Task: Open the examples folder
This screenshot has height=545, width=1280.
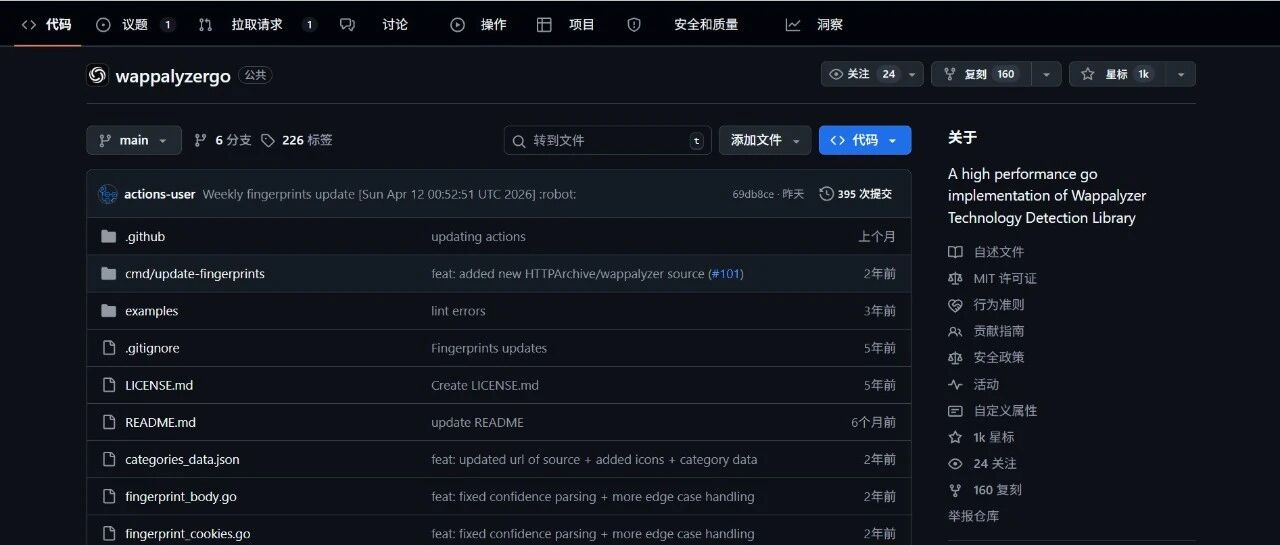Action: point(152,311)
